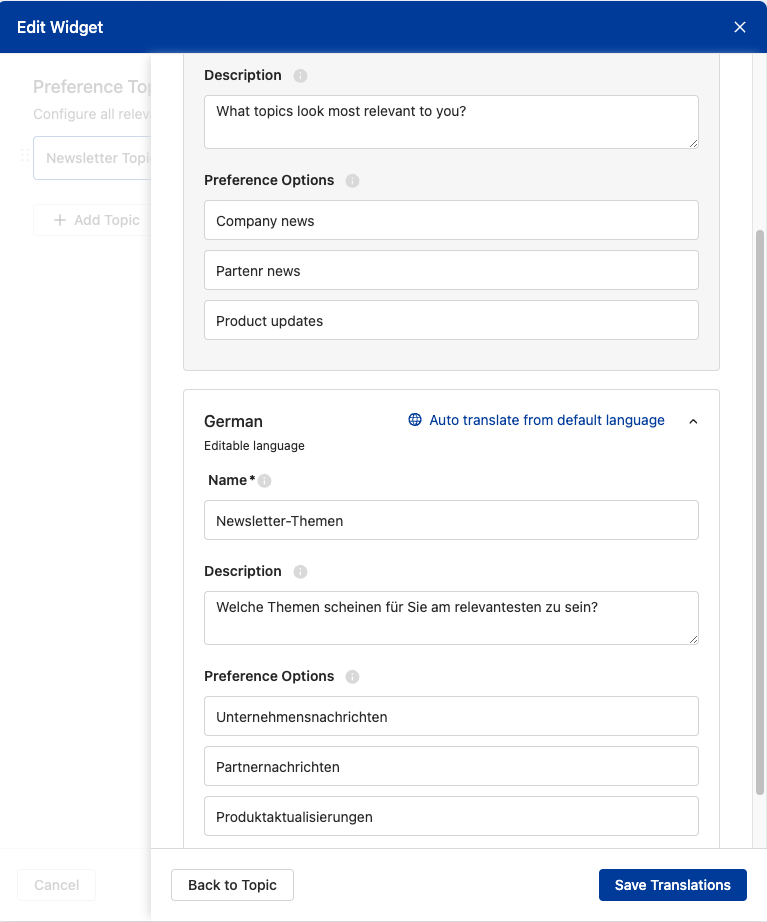The image size is (767, 922).
Task: Click the Add Topic button
Action: click(x=96, y=220)
